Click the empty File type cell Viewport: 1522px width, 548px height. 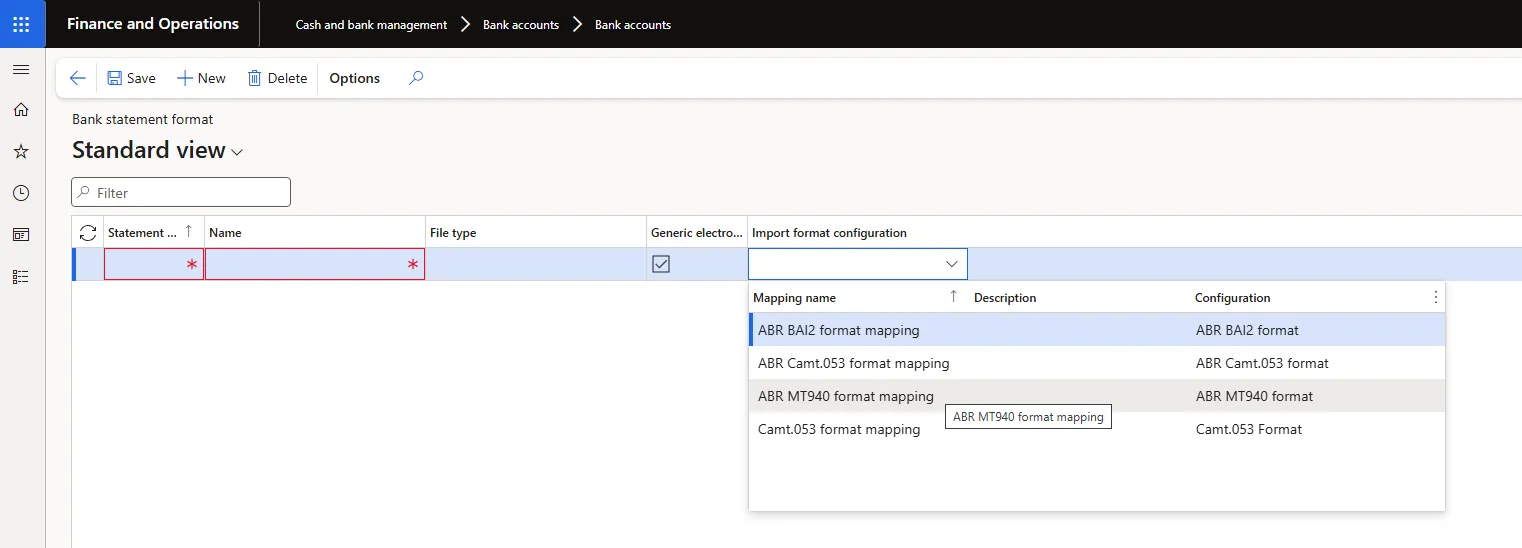click(536, 264)
